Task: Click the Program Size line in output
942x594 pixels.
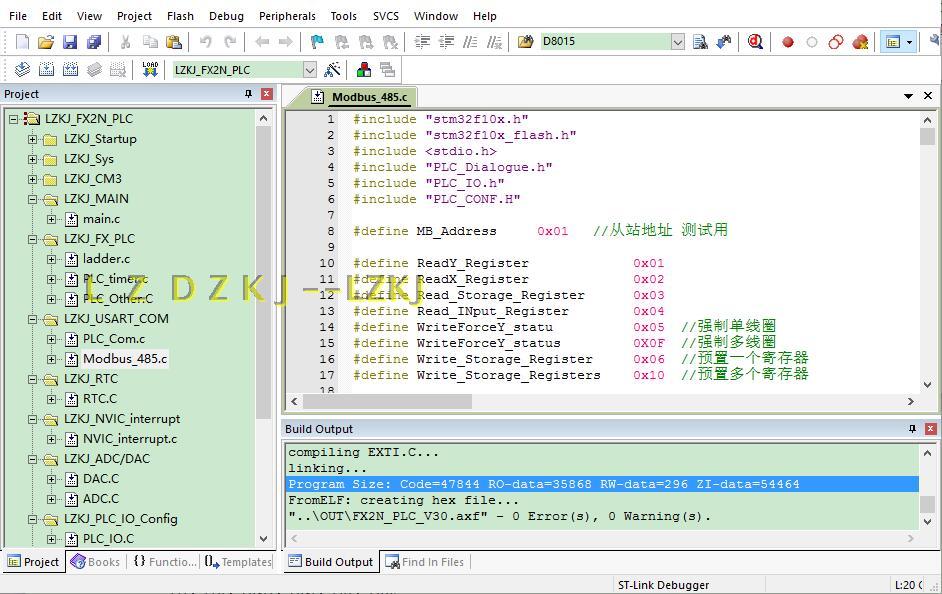Action: tap(603, 484)
